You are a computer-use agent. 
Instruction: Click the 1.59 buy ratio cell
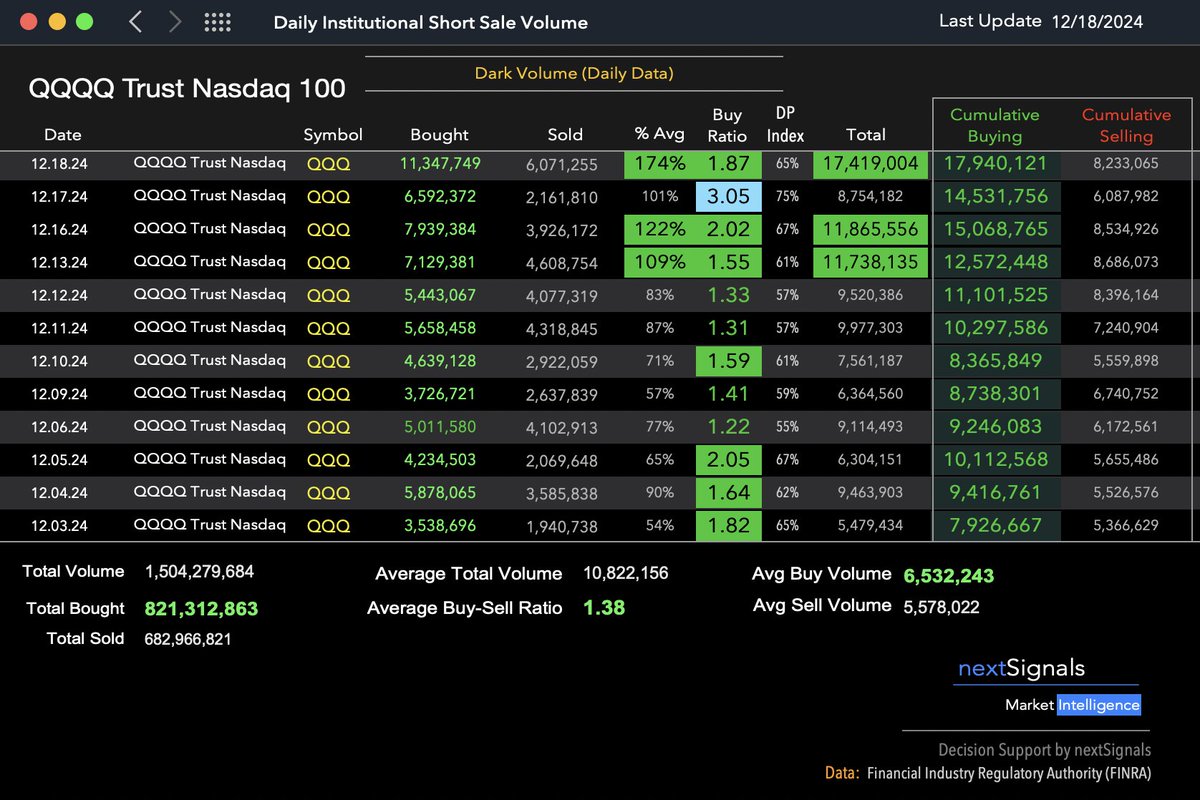pyautogui.click(x=728, y=360)
